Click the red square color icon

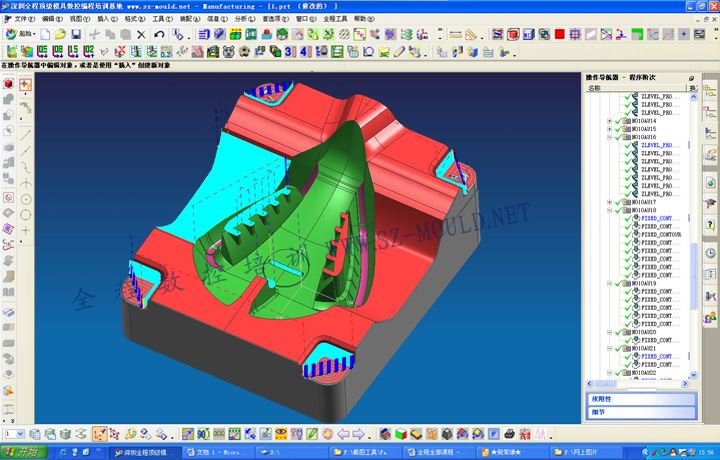click(x=559, y=34)
